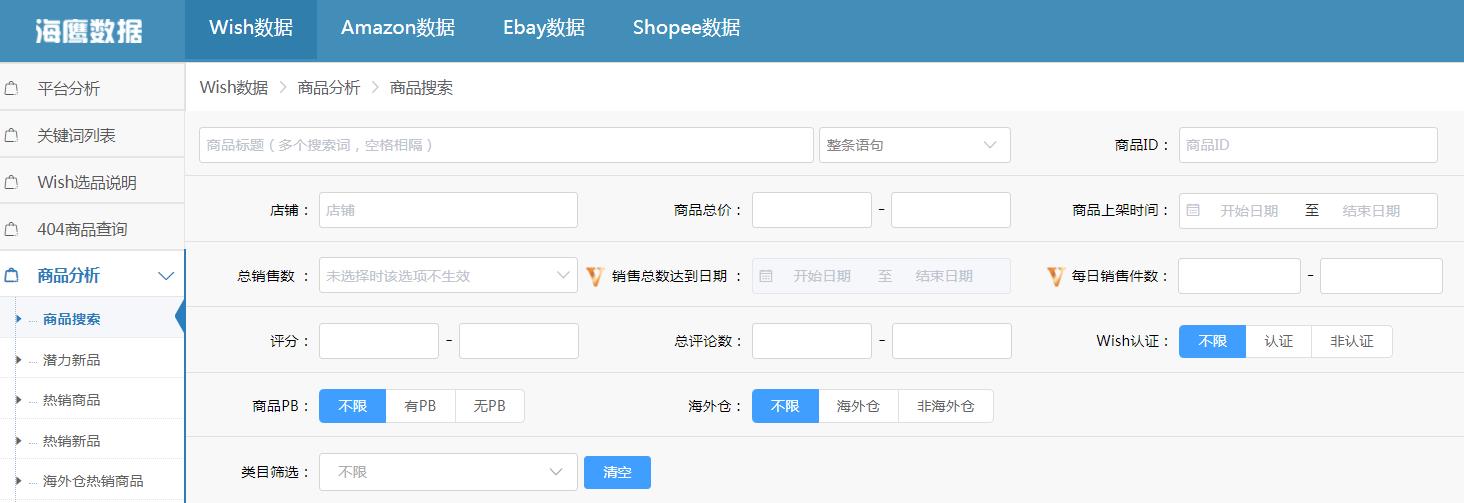Select 非海外仓 warehouse option
This screenshot has width=1464, height=503.
point(945,406)
